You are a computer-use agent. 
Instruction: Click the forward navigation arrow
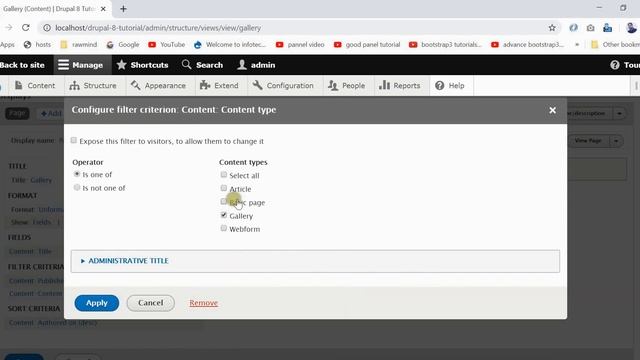pyautogui.click(x=9, y=28)
